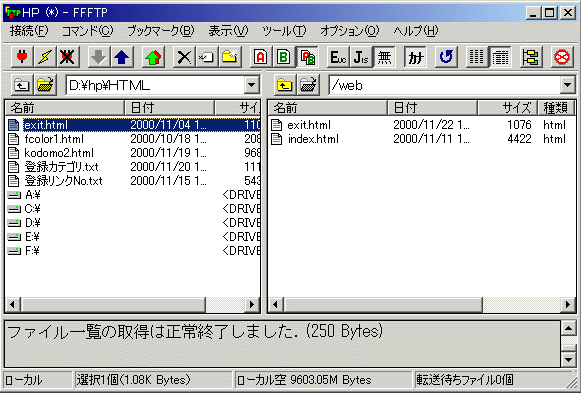Open the ブックマーク(B) menu
This screenshot has height=393, width=581.
(161, 31)
